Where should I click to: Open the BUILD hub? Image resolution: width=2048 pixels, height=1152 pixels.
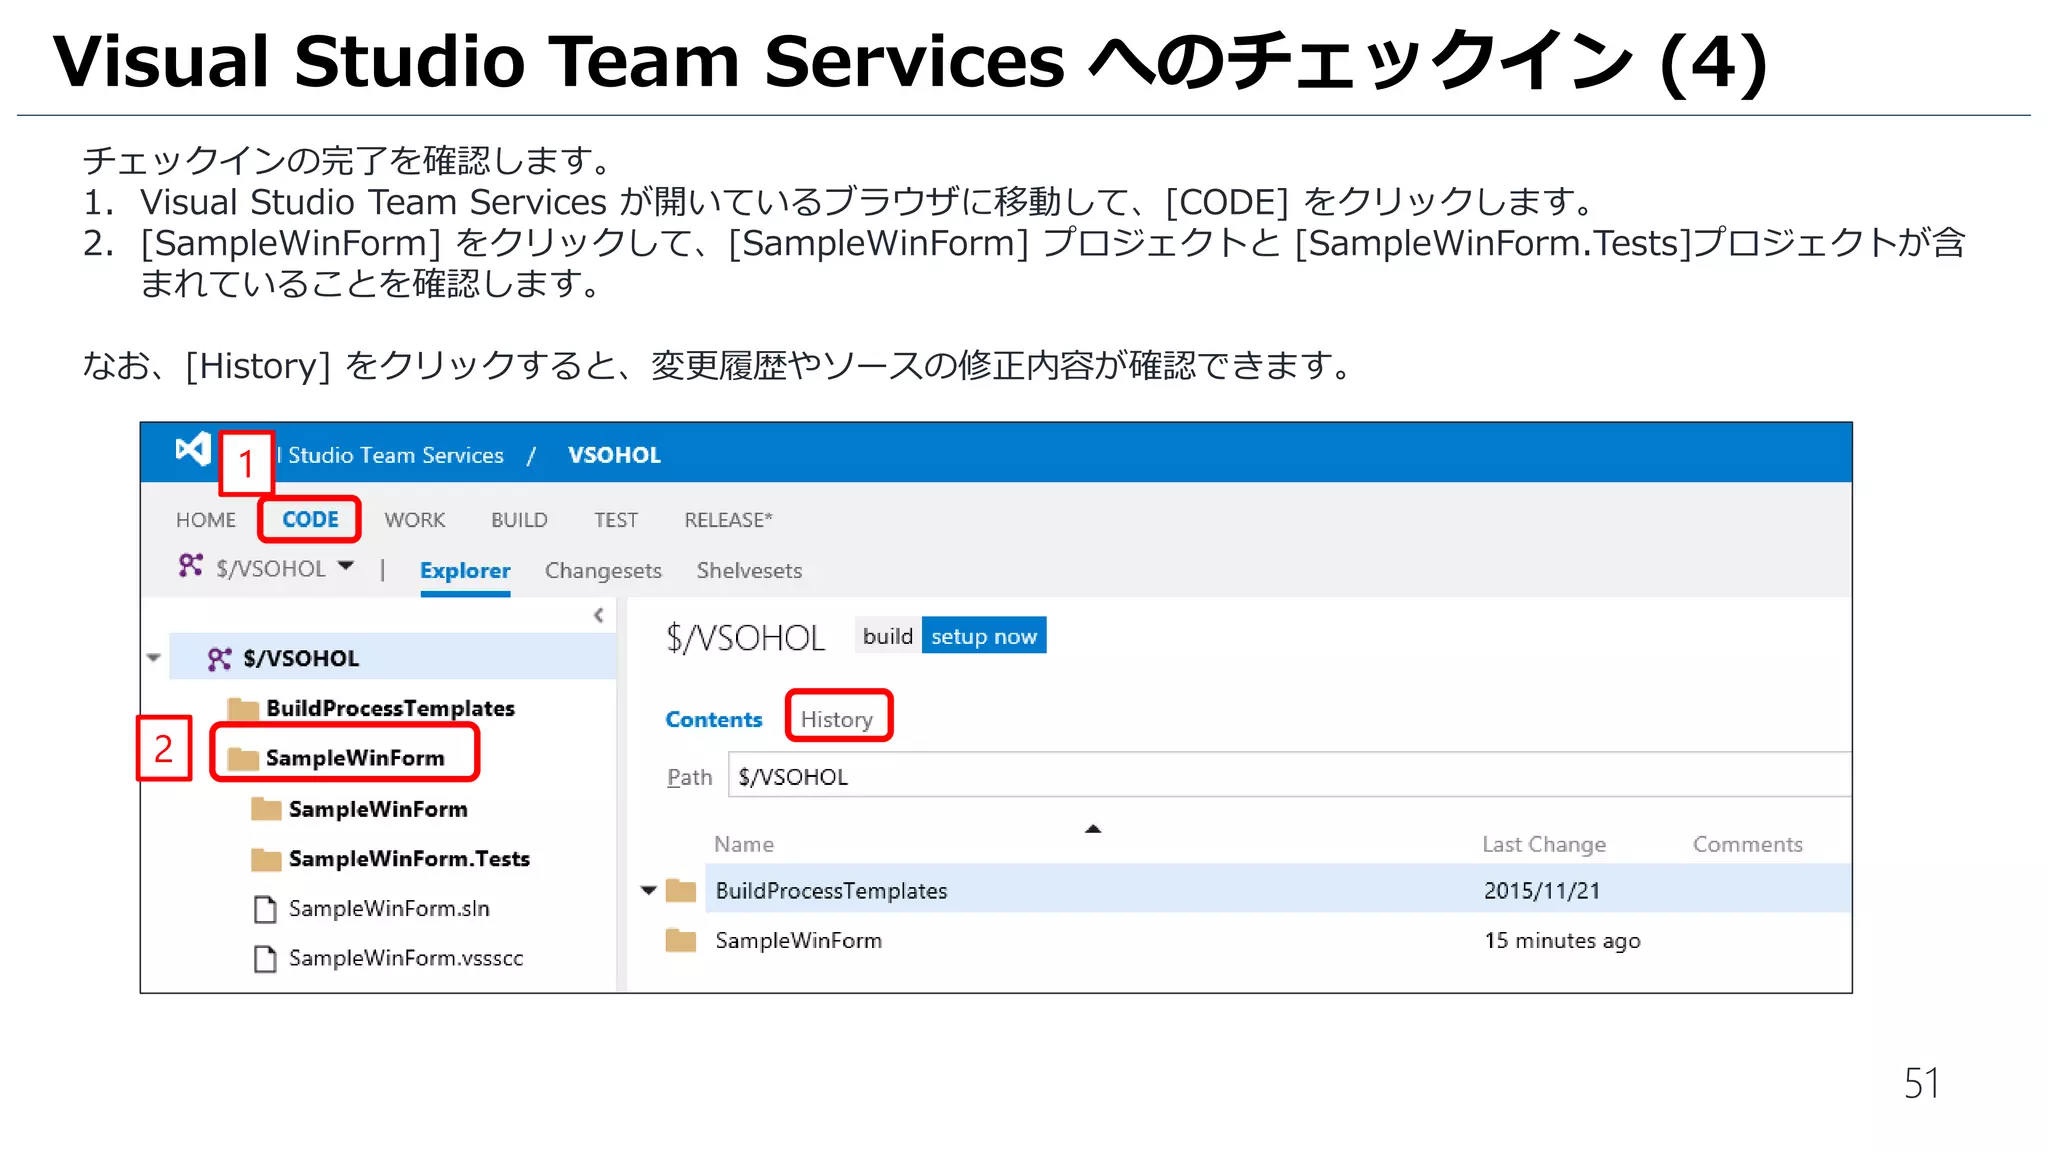pos(519,520)
